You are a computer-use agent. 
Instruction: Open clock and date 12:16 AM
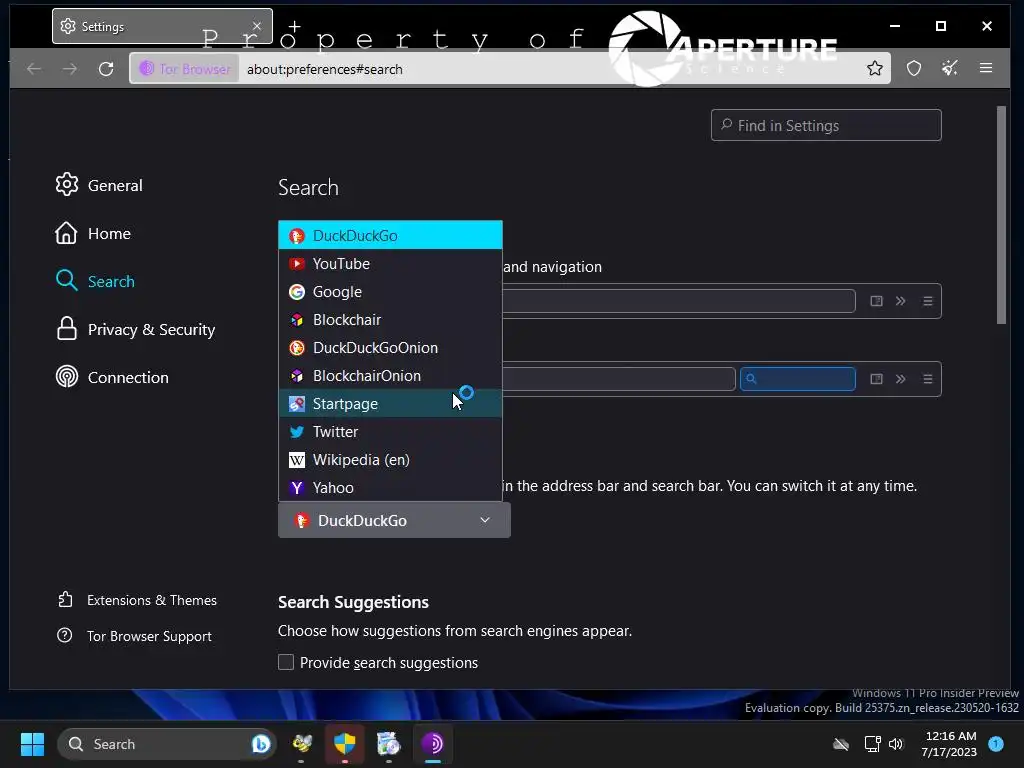950,744
